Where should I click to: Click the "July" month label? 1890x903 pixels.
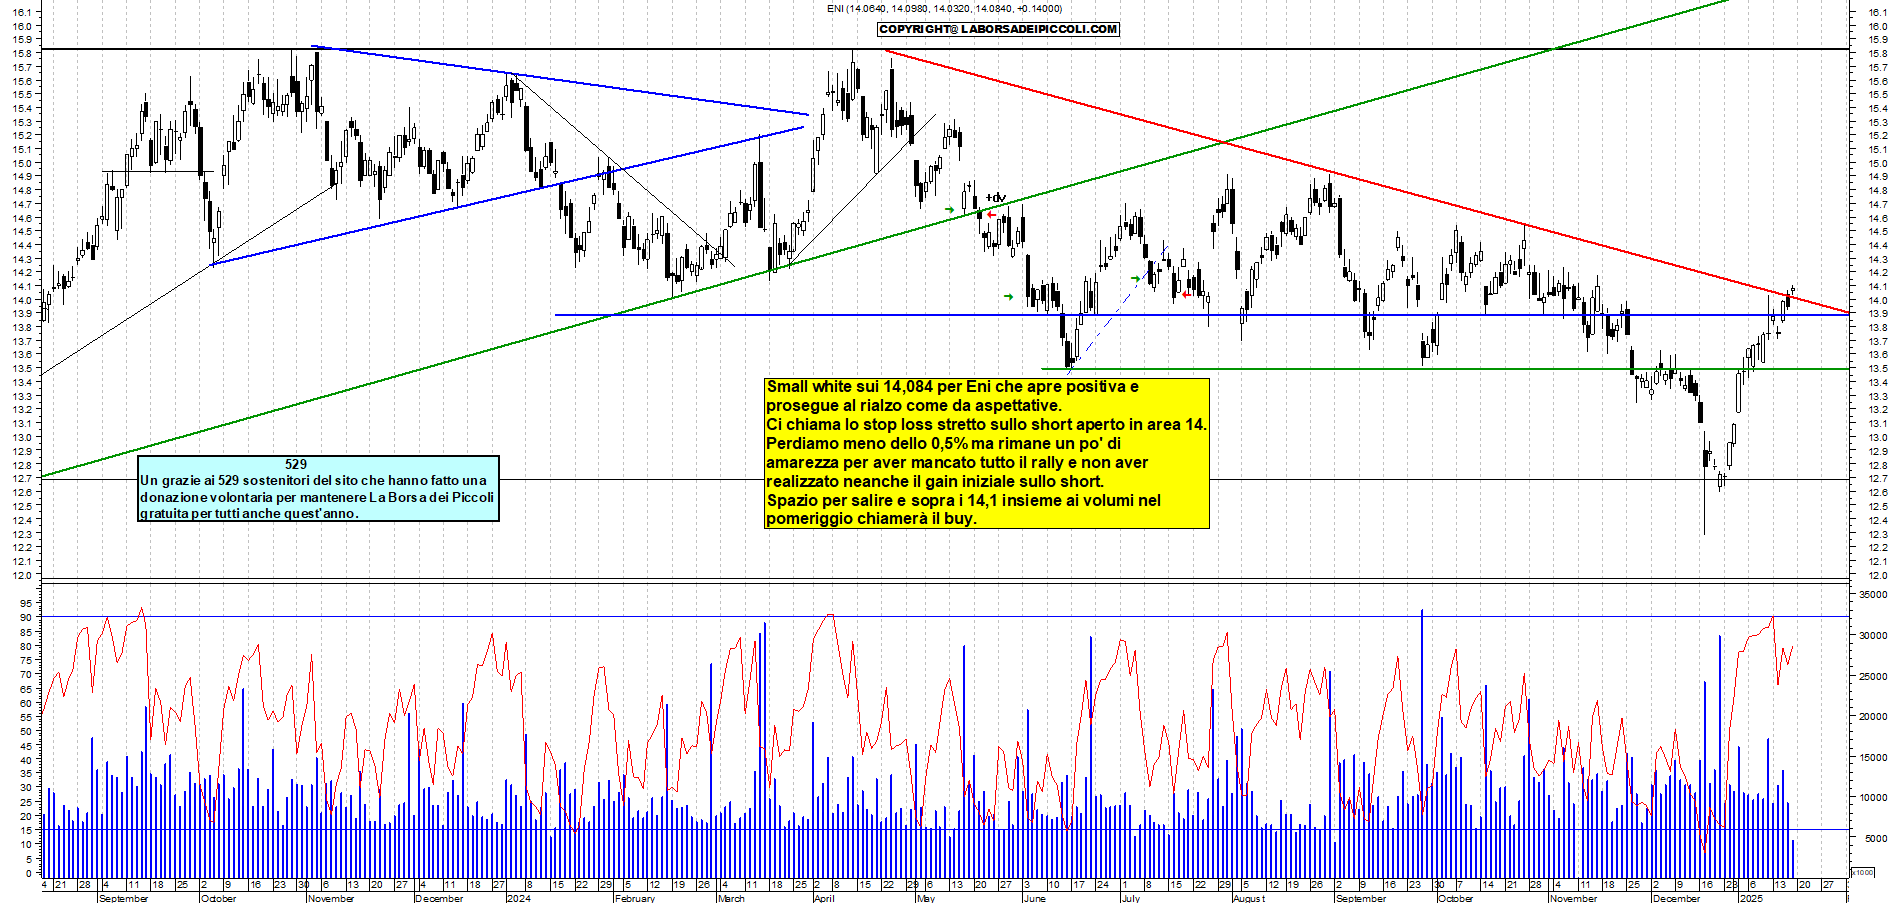coord(1131,898)
